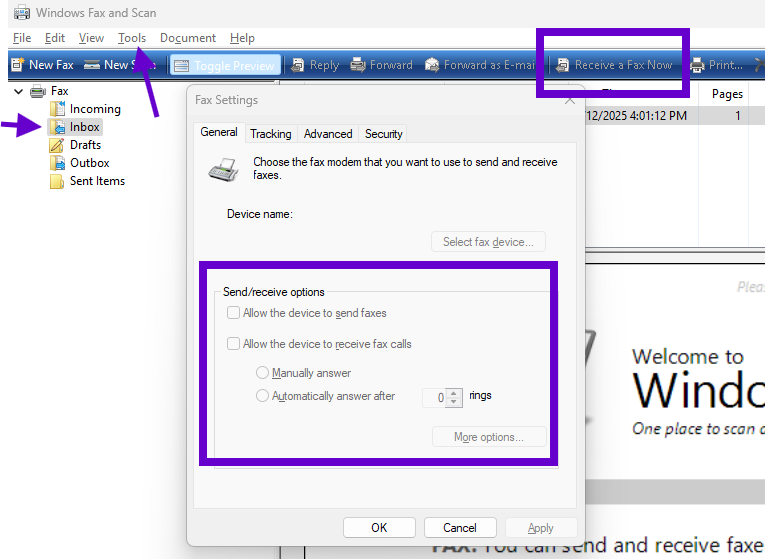Click the rings count input field
Screen dimensions: 765x559
tap(434, 398)
